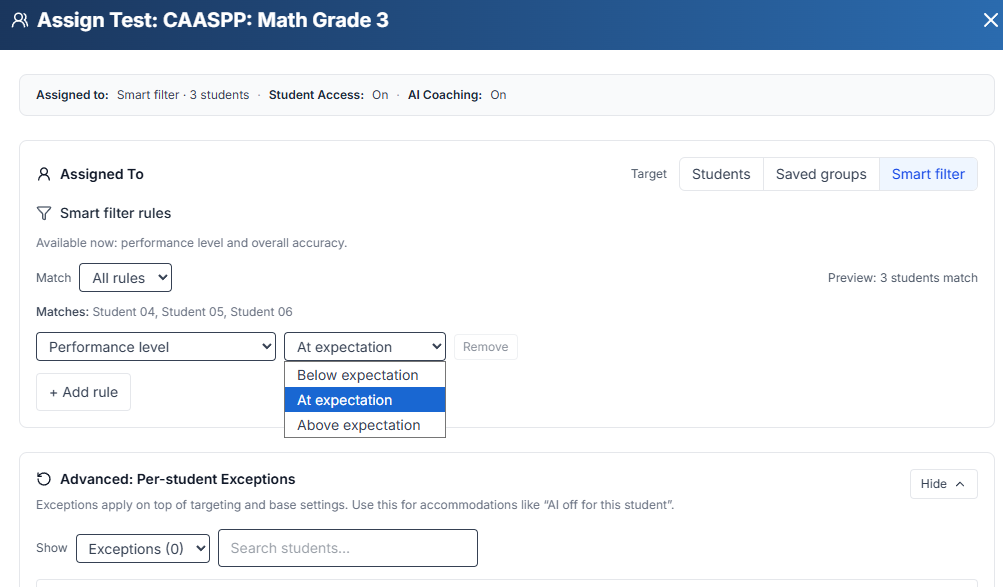Focus the Search students field
The image size is (1003, 587).
(x=347, y=548)
